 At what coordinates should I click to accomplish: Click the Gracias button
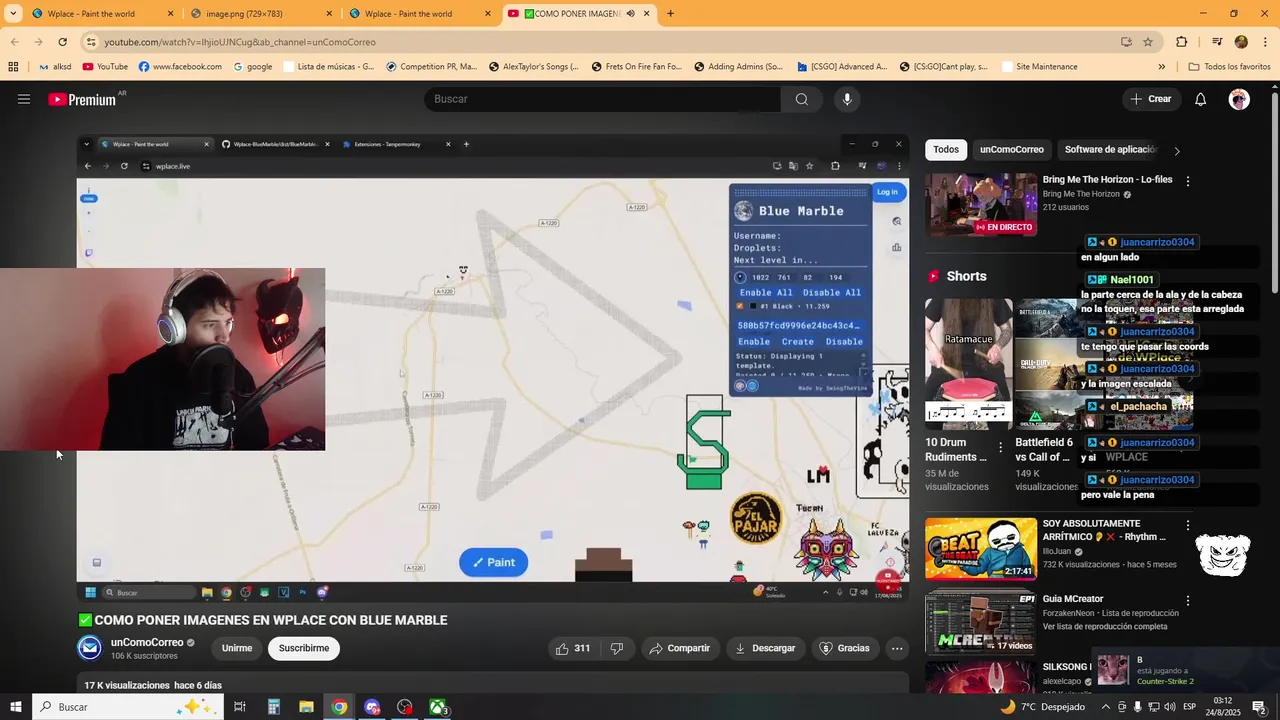tap(844, 648)
